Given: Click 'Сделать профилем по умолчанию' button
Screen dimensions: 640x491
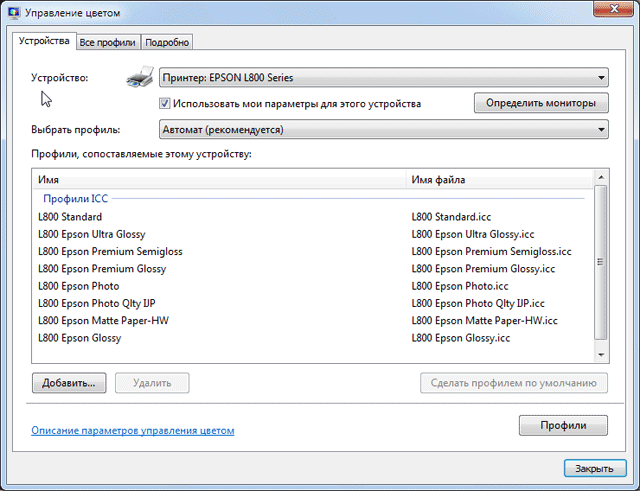Looking at the screenshot, I should 514,383.
